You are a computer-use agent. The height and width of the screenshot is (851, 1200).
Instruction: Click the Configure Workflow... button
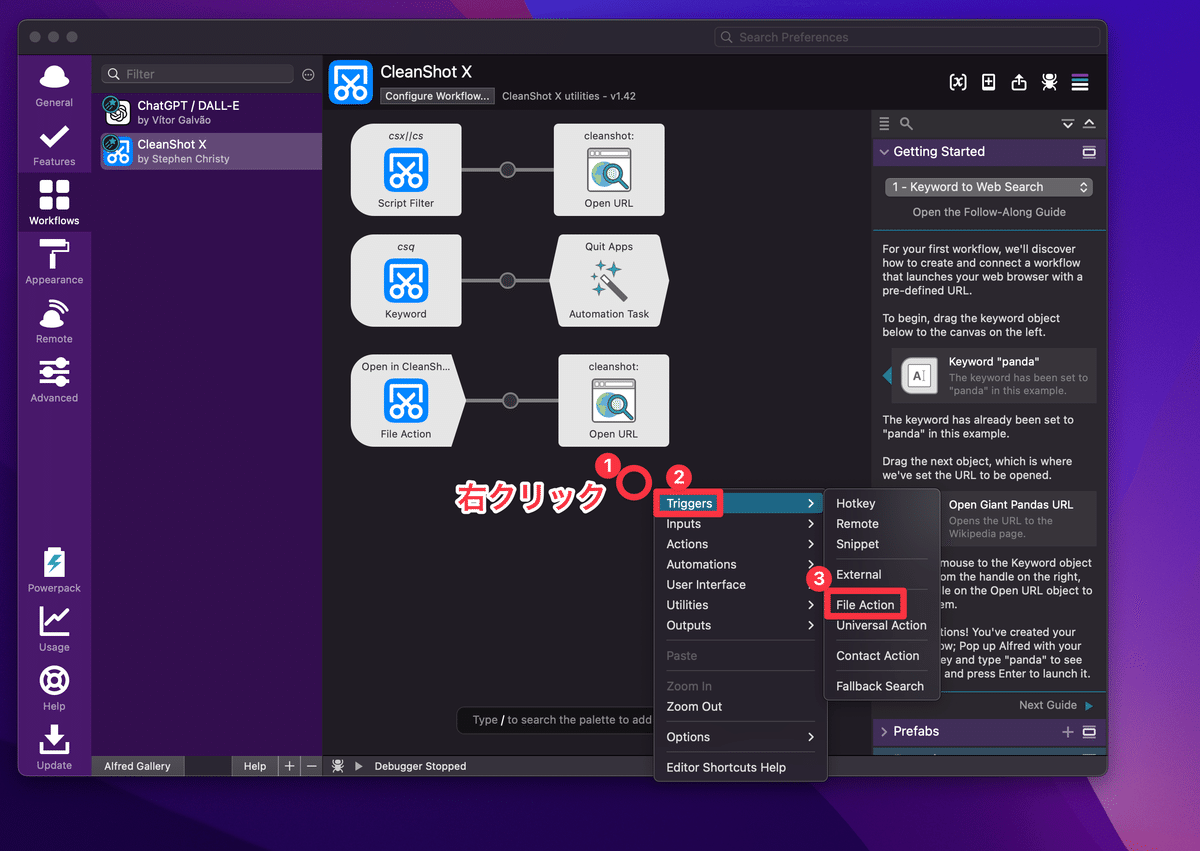(x=437, y=96)
